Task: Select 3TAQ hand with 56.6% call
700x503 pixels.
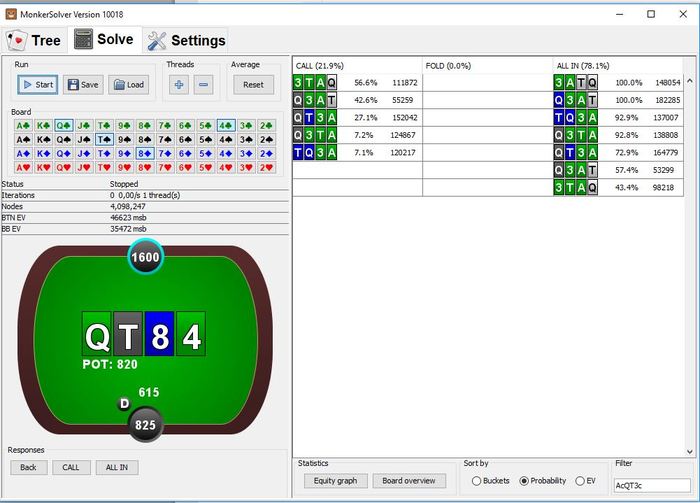Action: [x=357, y=83]
